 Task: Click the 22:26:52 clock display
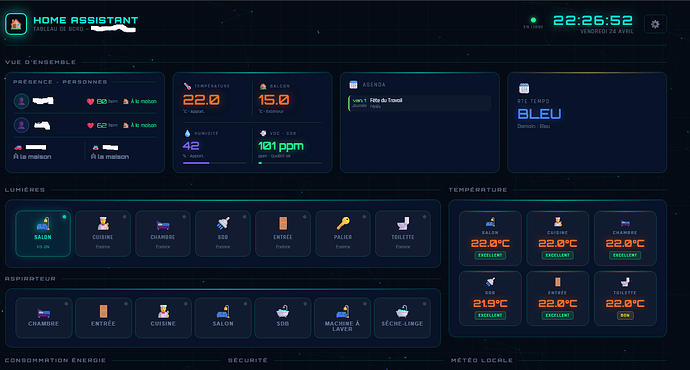[x=593, y=20]
